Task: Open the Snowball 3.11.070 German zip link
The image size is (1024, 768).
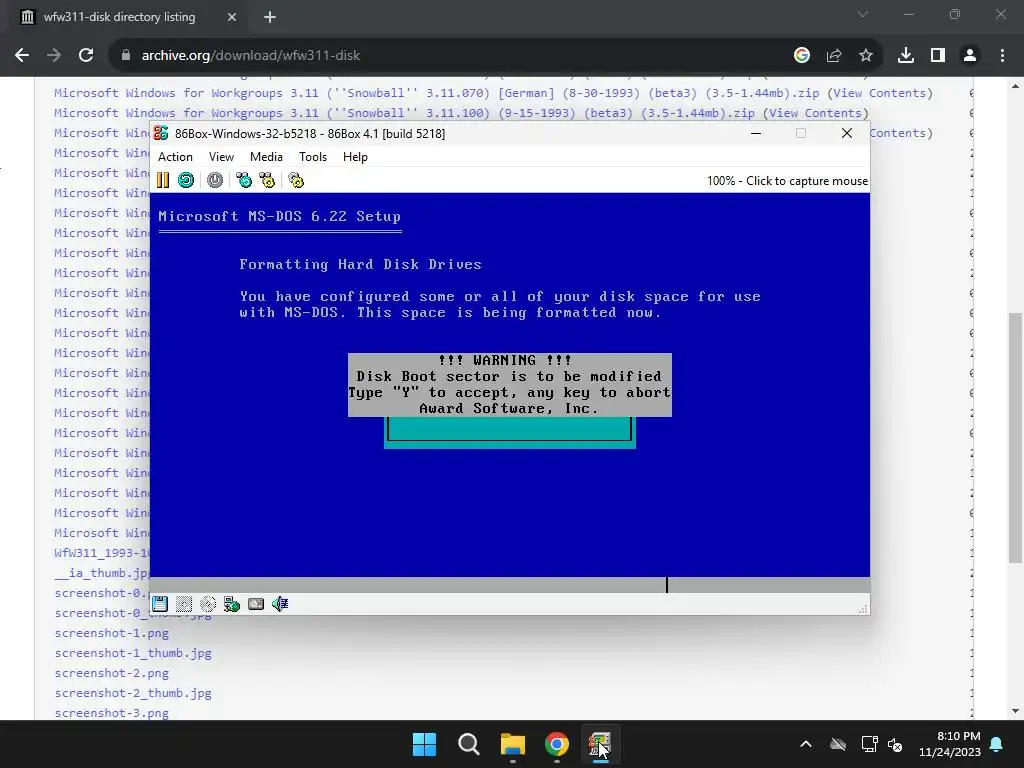Action: pos(436,93)
